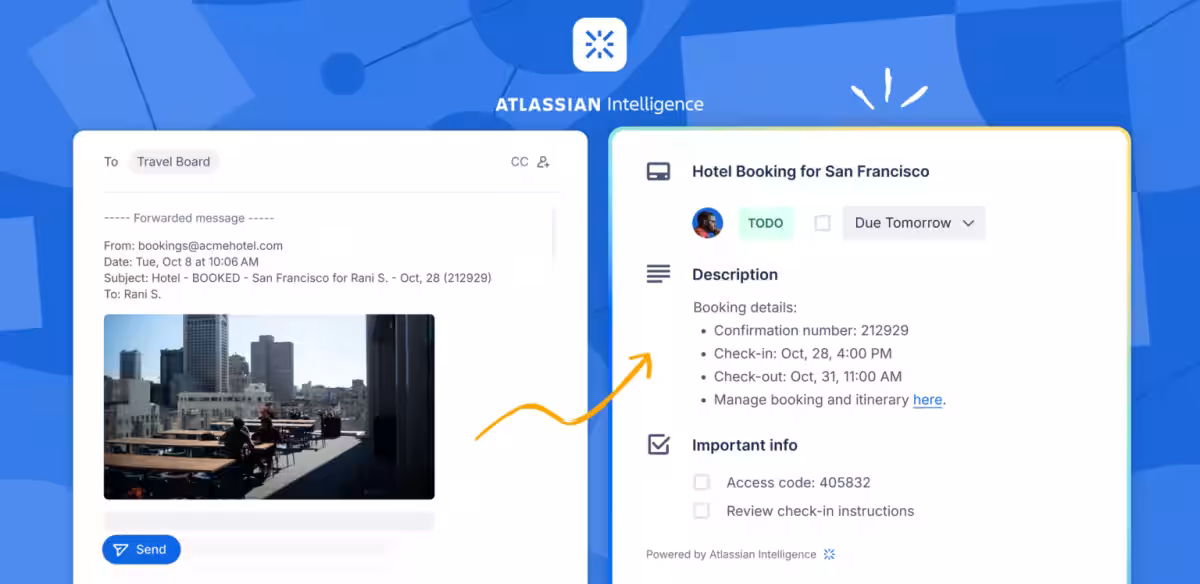Click the add recipient person icon

tap(543, 162)
